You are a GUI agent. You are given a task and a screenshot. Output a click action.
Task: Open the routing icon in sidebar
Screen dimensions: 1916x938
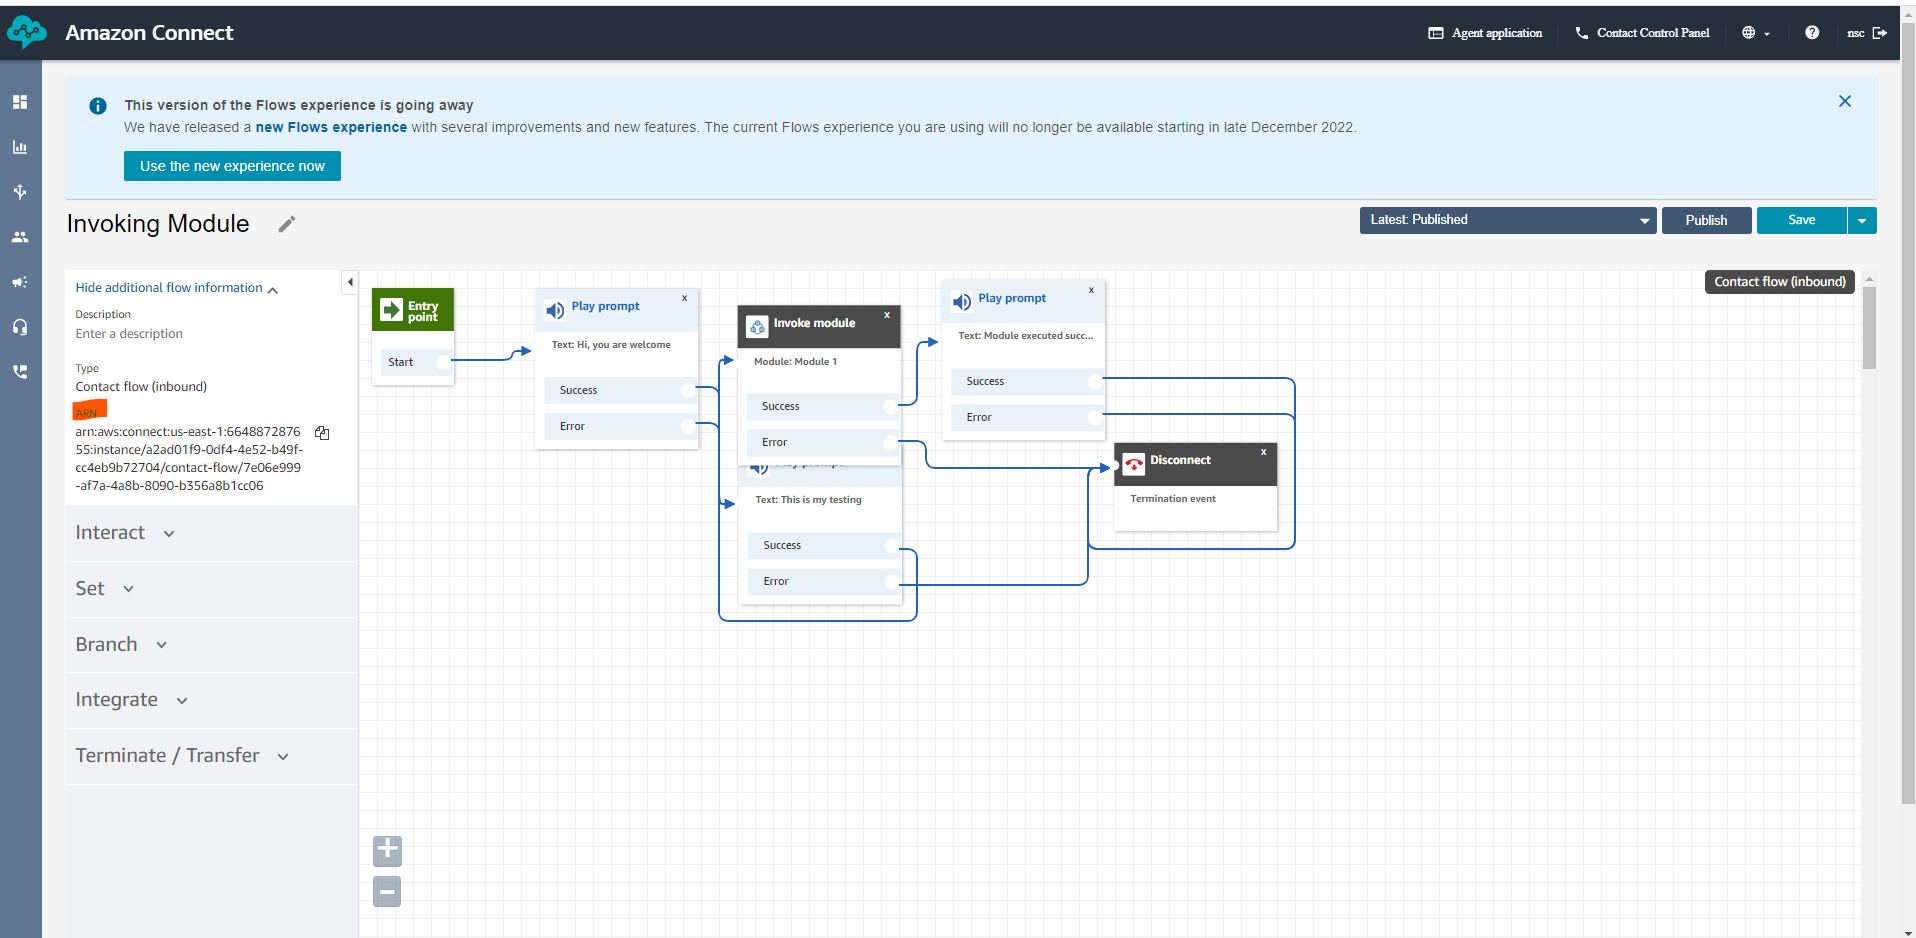coord(20,192)
